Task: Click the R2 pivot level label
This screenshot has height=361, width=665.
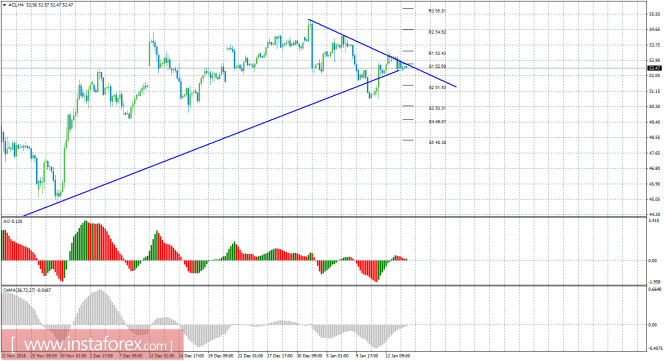Action: point(437,32)
